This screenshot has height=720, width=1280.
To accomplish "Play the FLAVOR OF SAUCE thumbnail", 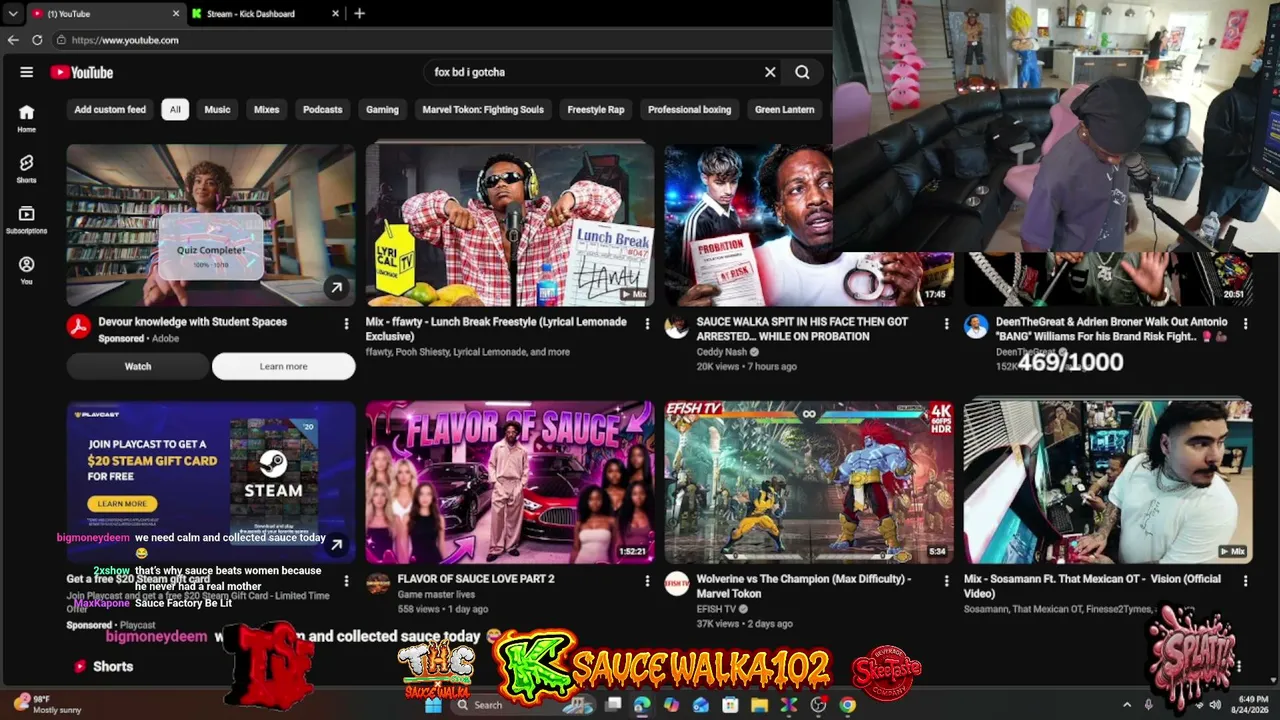I will [510, 482].
